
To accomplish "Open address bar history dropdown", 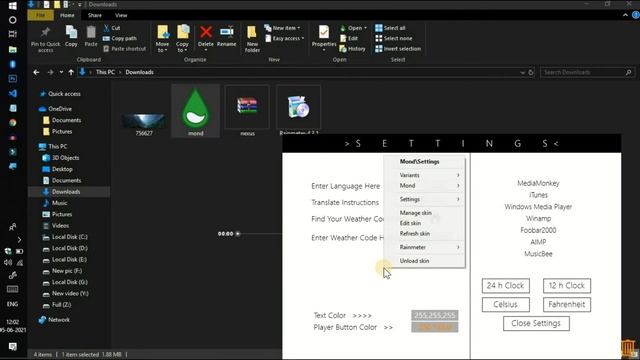I will click(x=522, y=72).
